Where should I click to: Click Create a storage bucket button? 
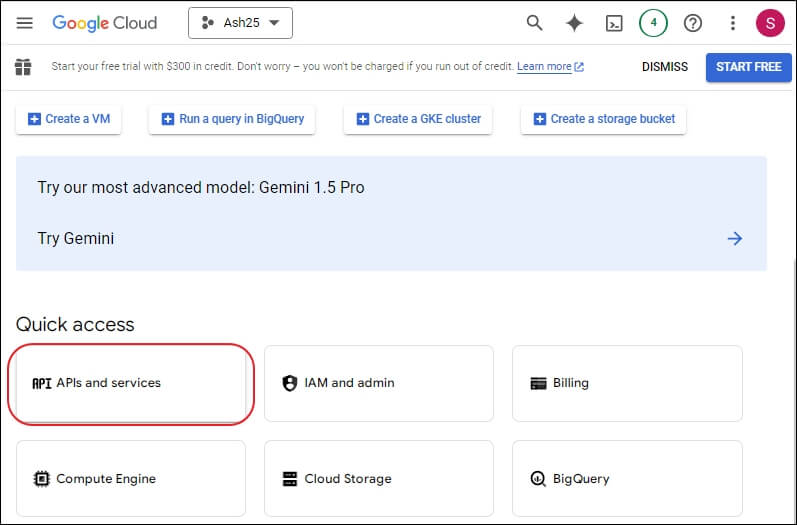point(603,119)
